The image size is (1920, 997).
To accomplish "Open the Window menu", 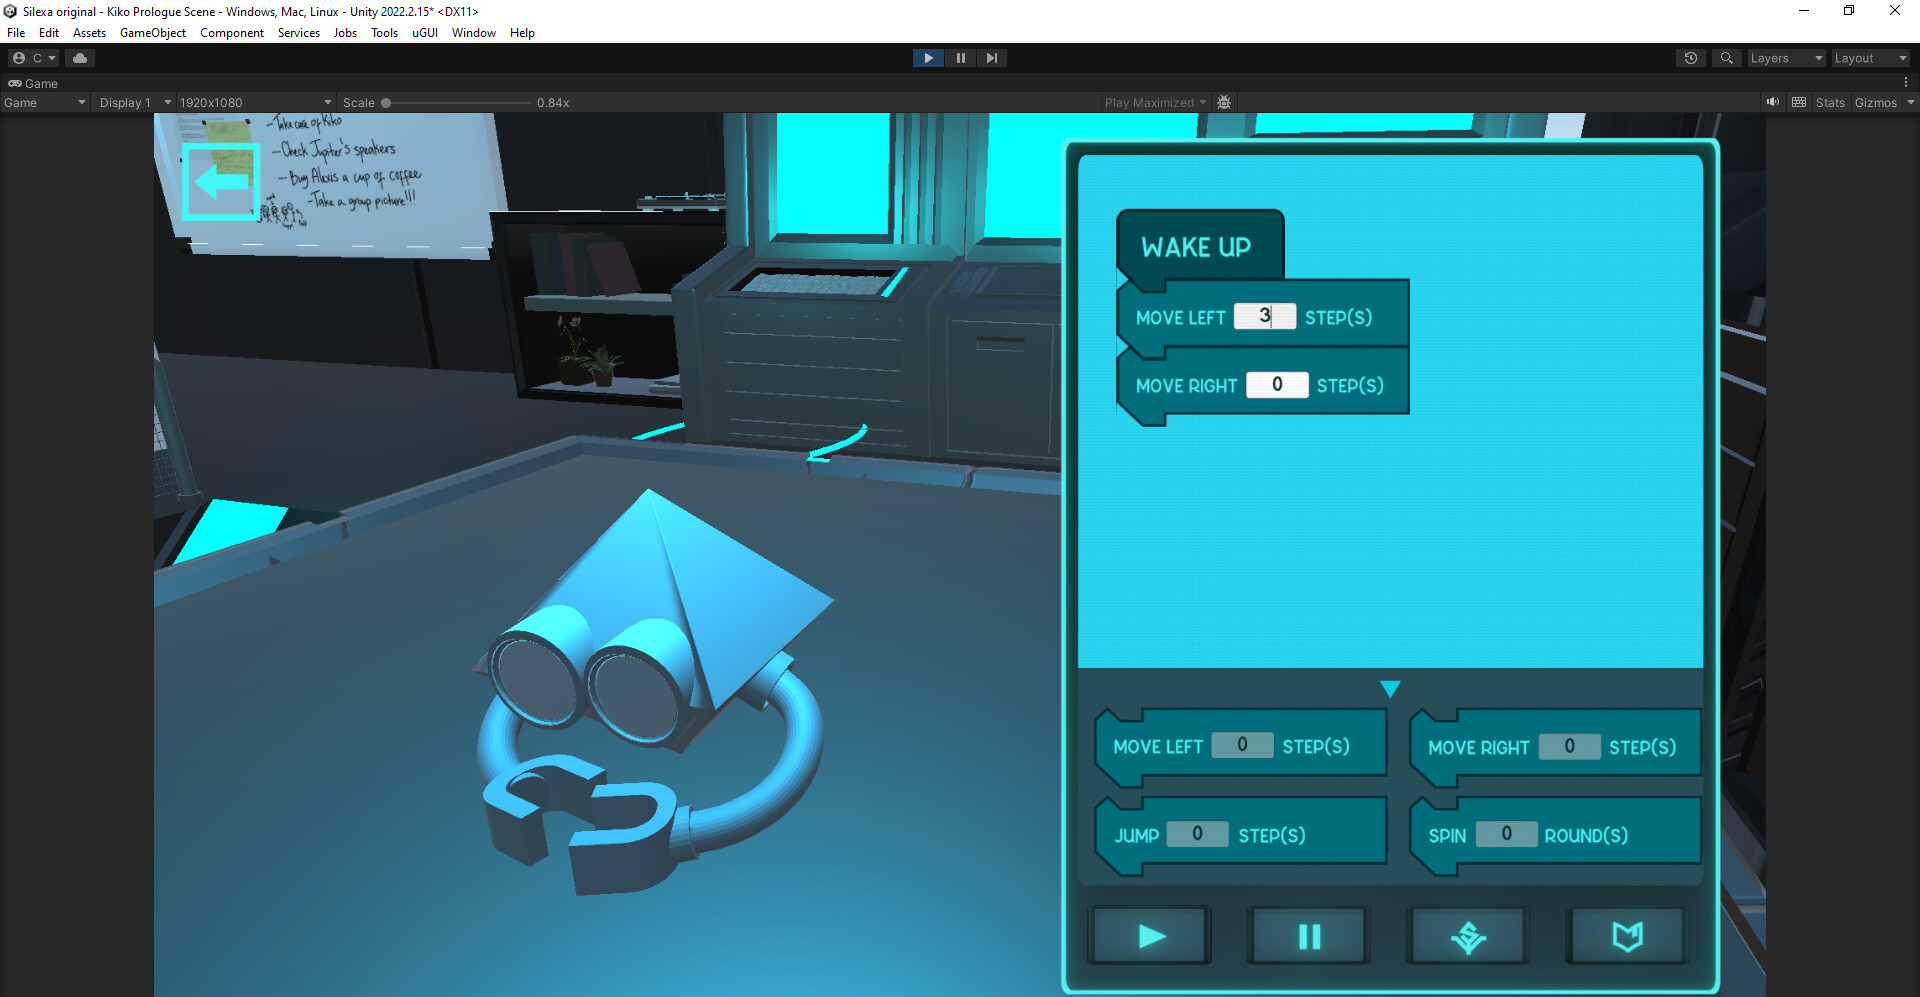I will pos(474,33).
